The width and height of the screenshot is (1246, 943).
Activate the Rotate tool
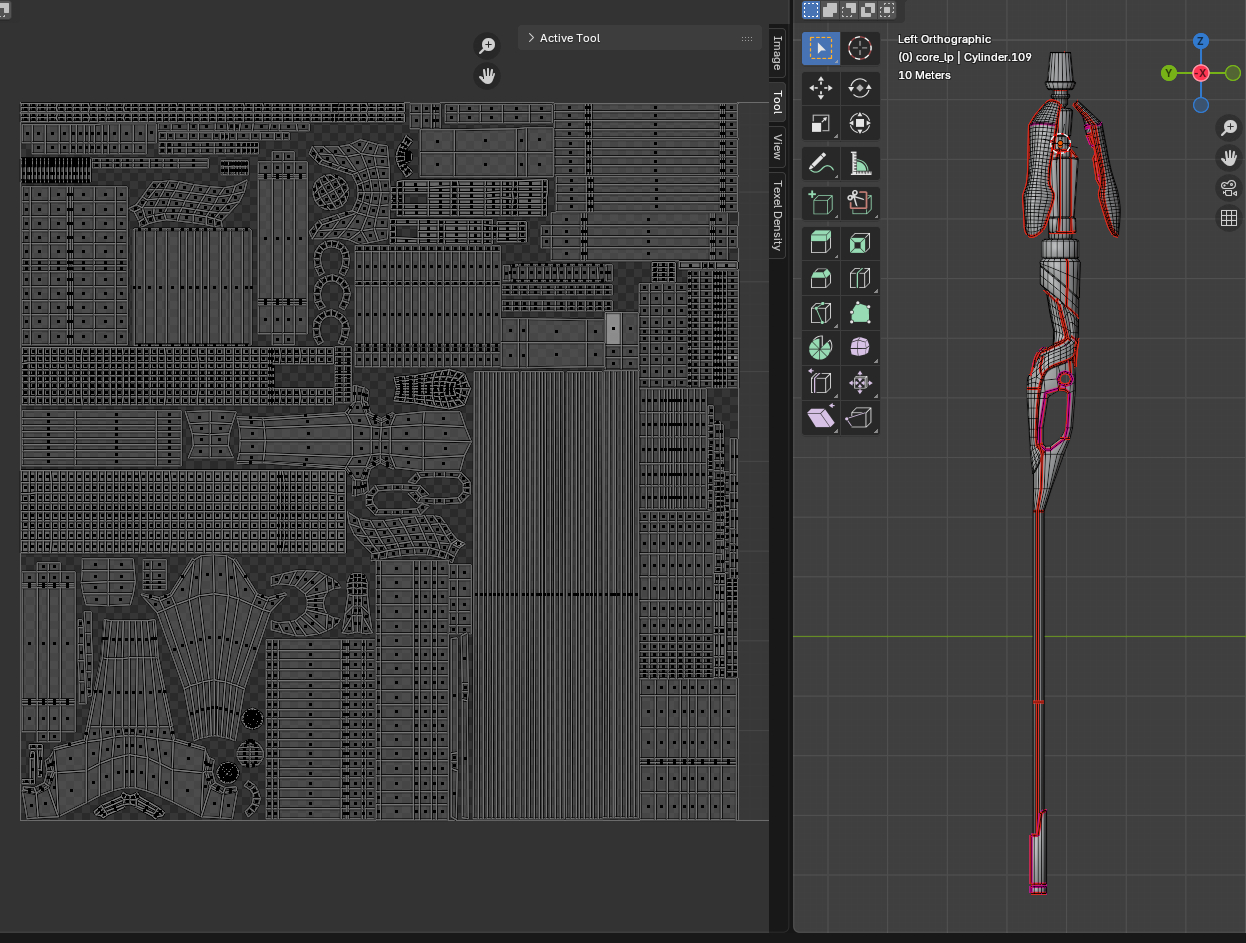click(859, 89)
